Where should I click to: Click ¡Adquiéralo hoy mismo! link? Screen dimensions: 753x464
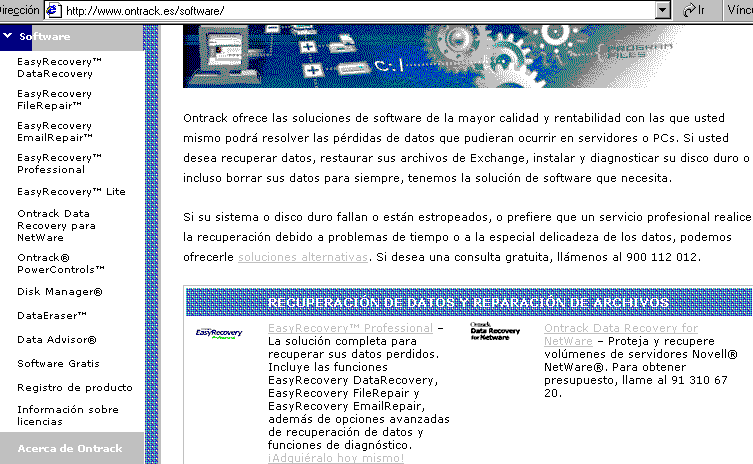pos(336,458)
